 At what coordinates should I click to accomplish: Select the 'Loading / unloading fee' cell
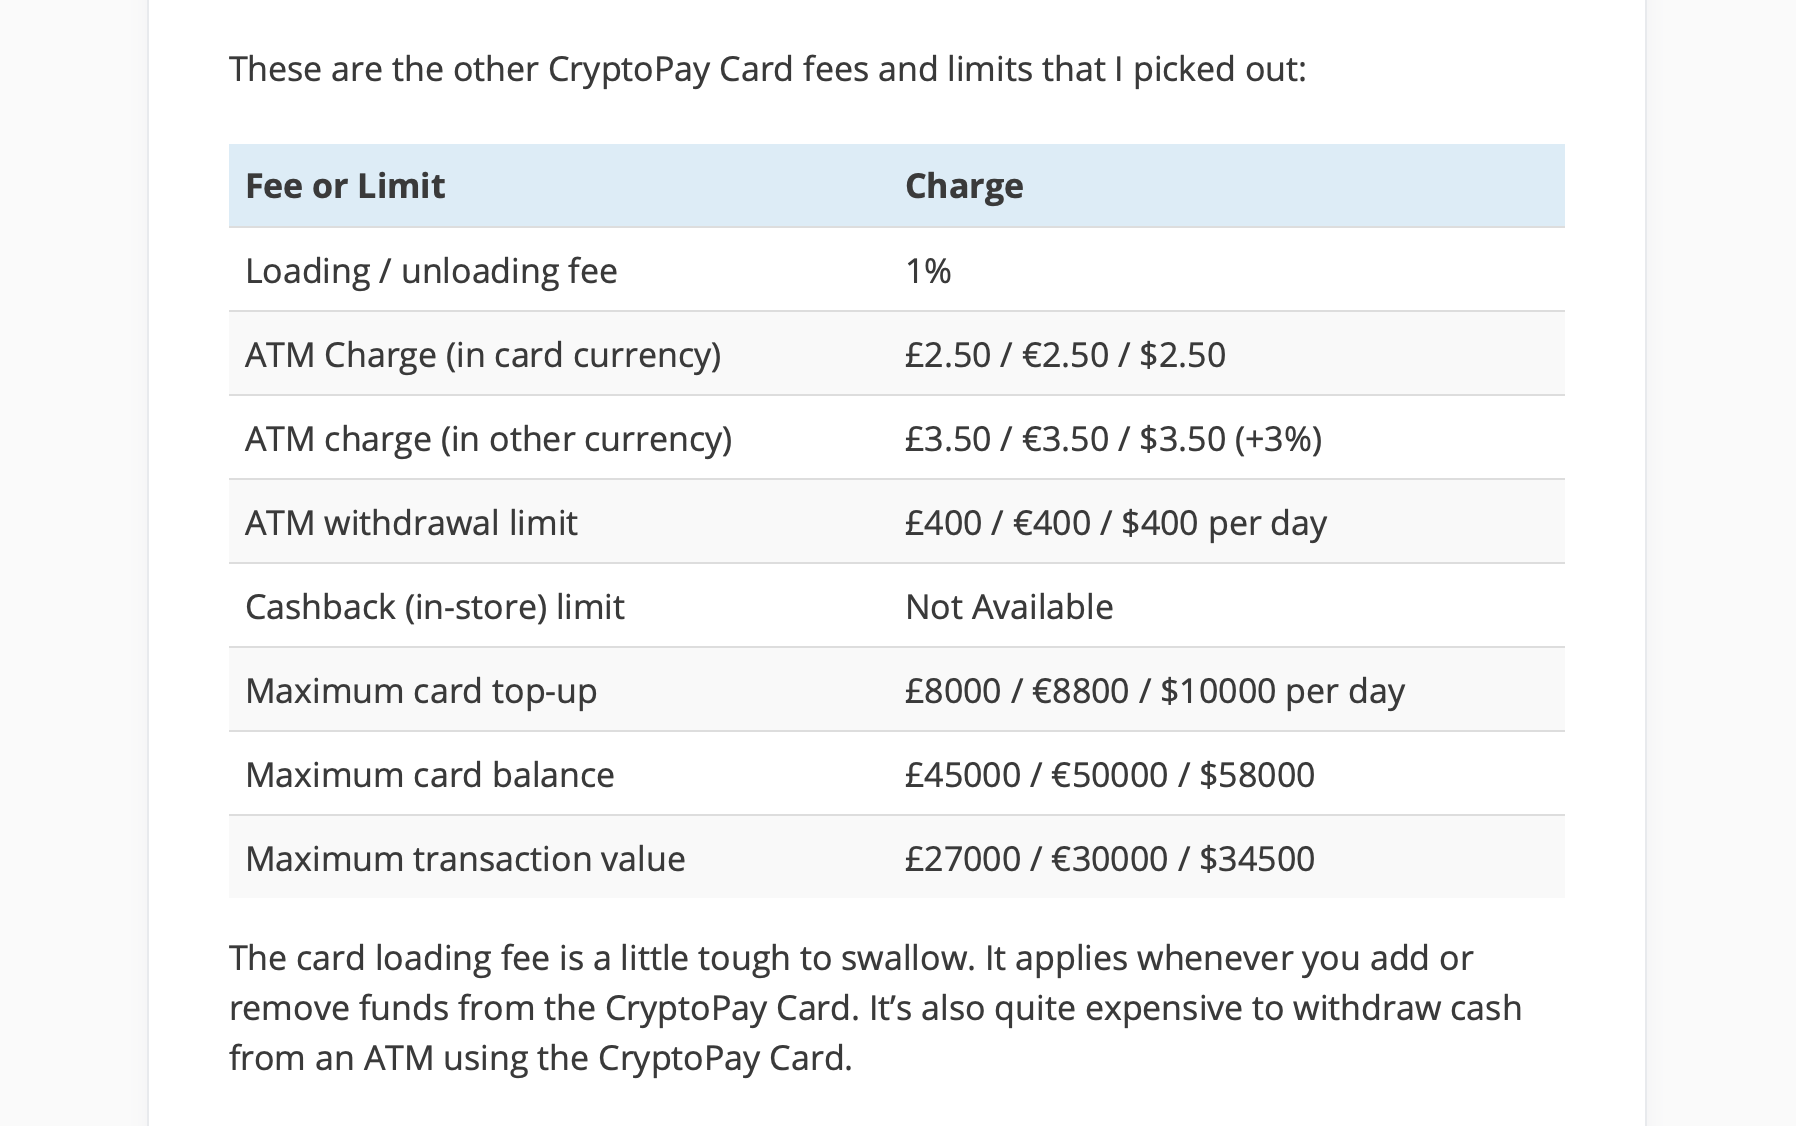(x=431, y=271)
